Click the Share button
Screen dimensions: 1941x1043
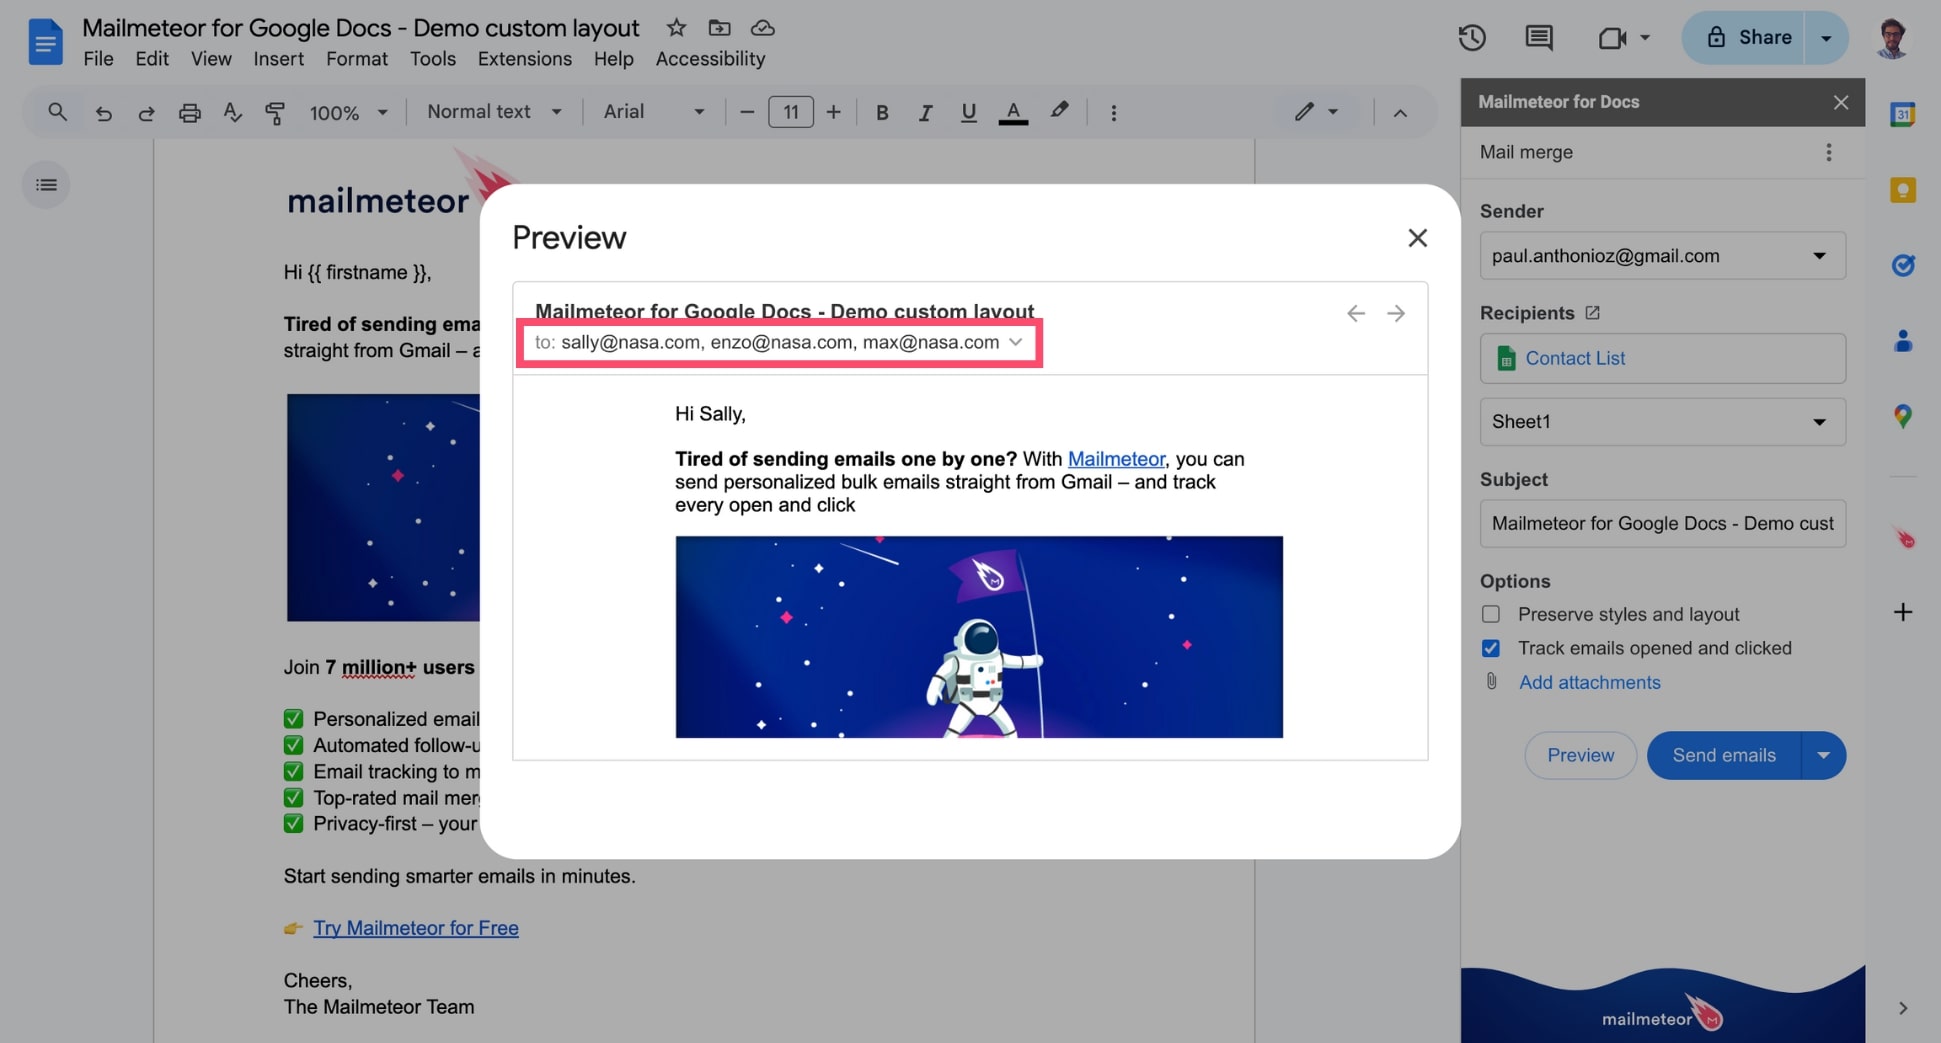point(1745,38)
